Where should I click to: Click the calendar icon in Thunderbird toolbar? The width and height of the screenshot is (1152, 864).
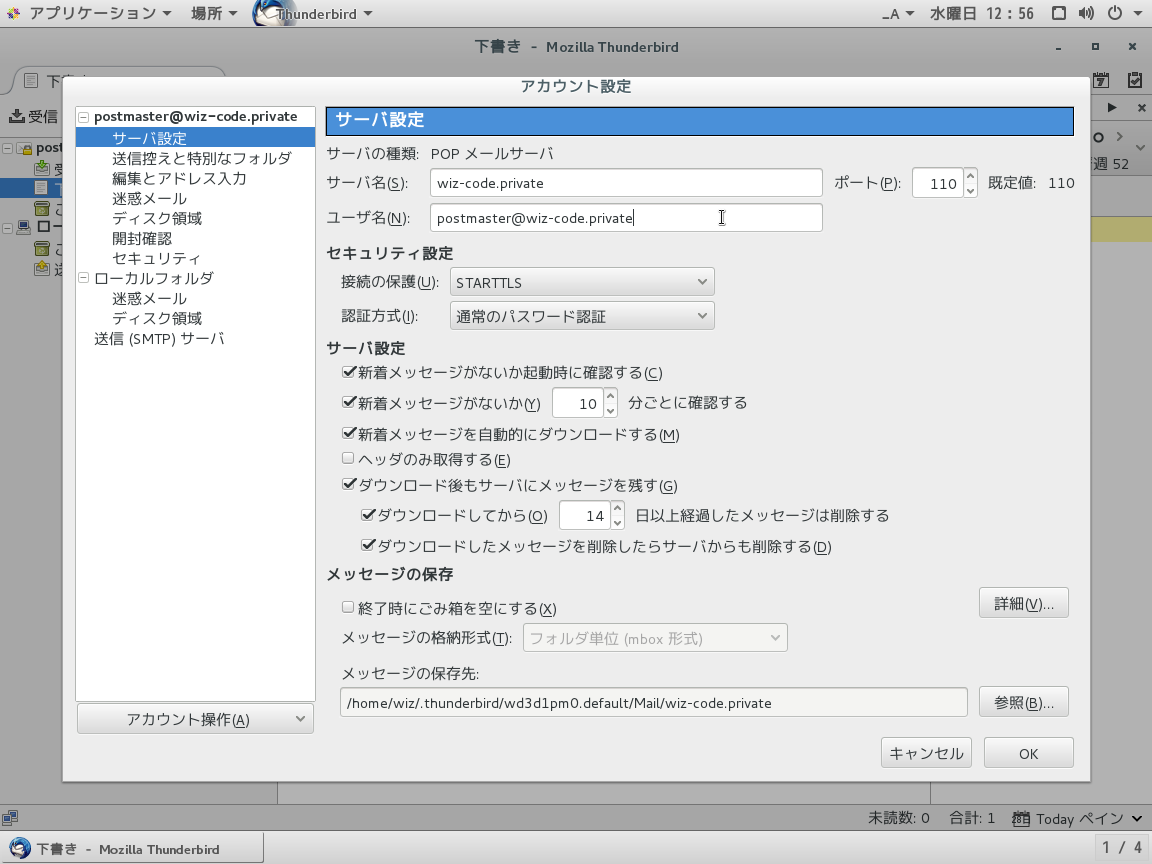pyautogui.click(x=1101, y=80)
